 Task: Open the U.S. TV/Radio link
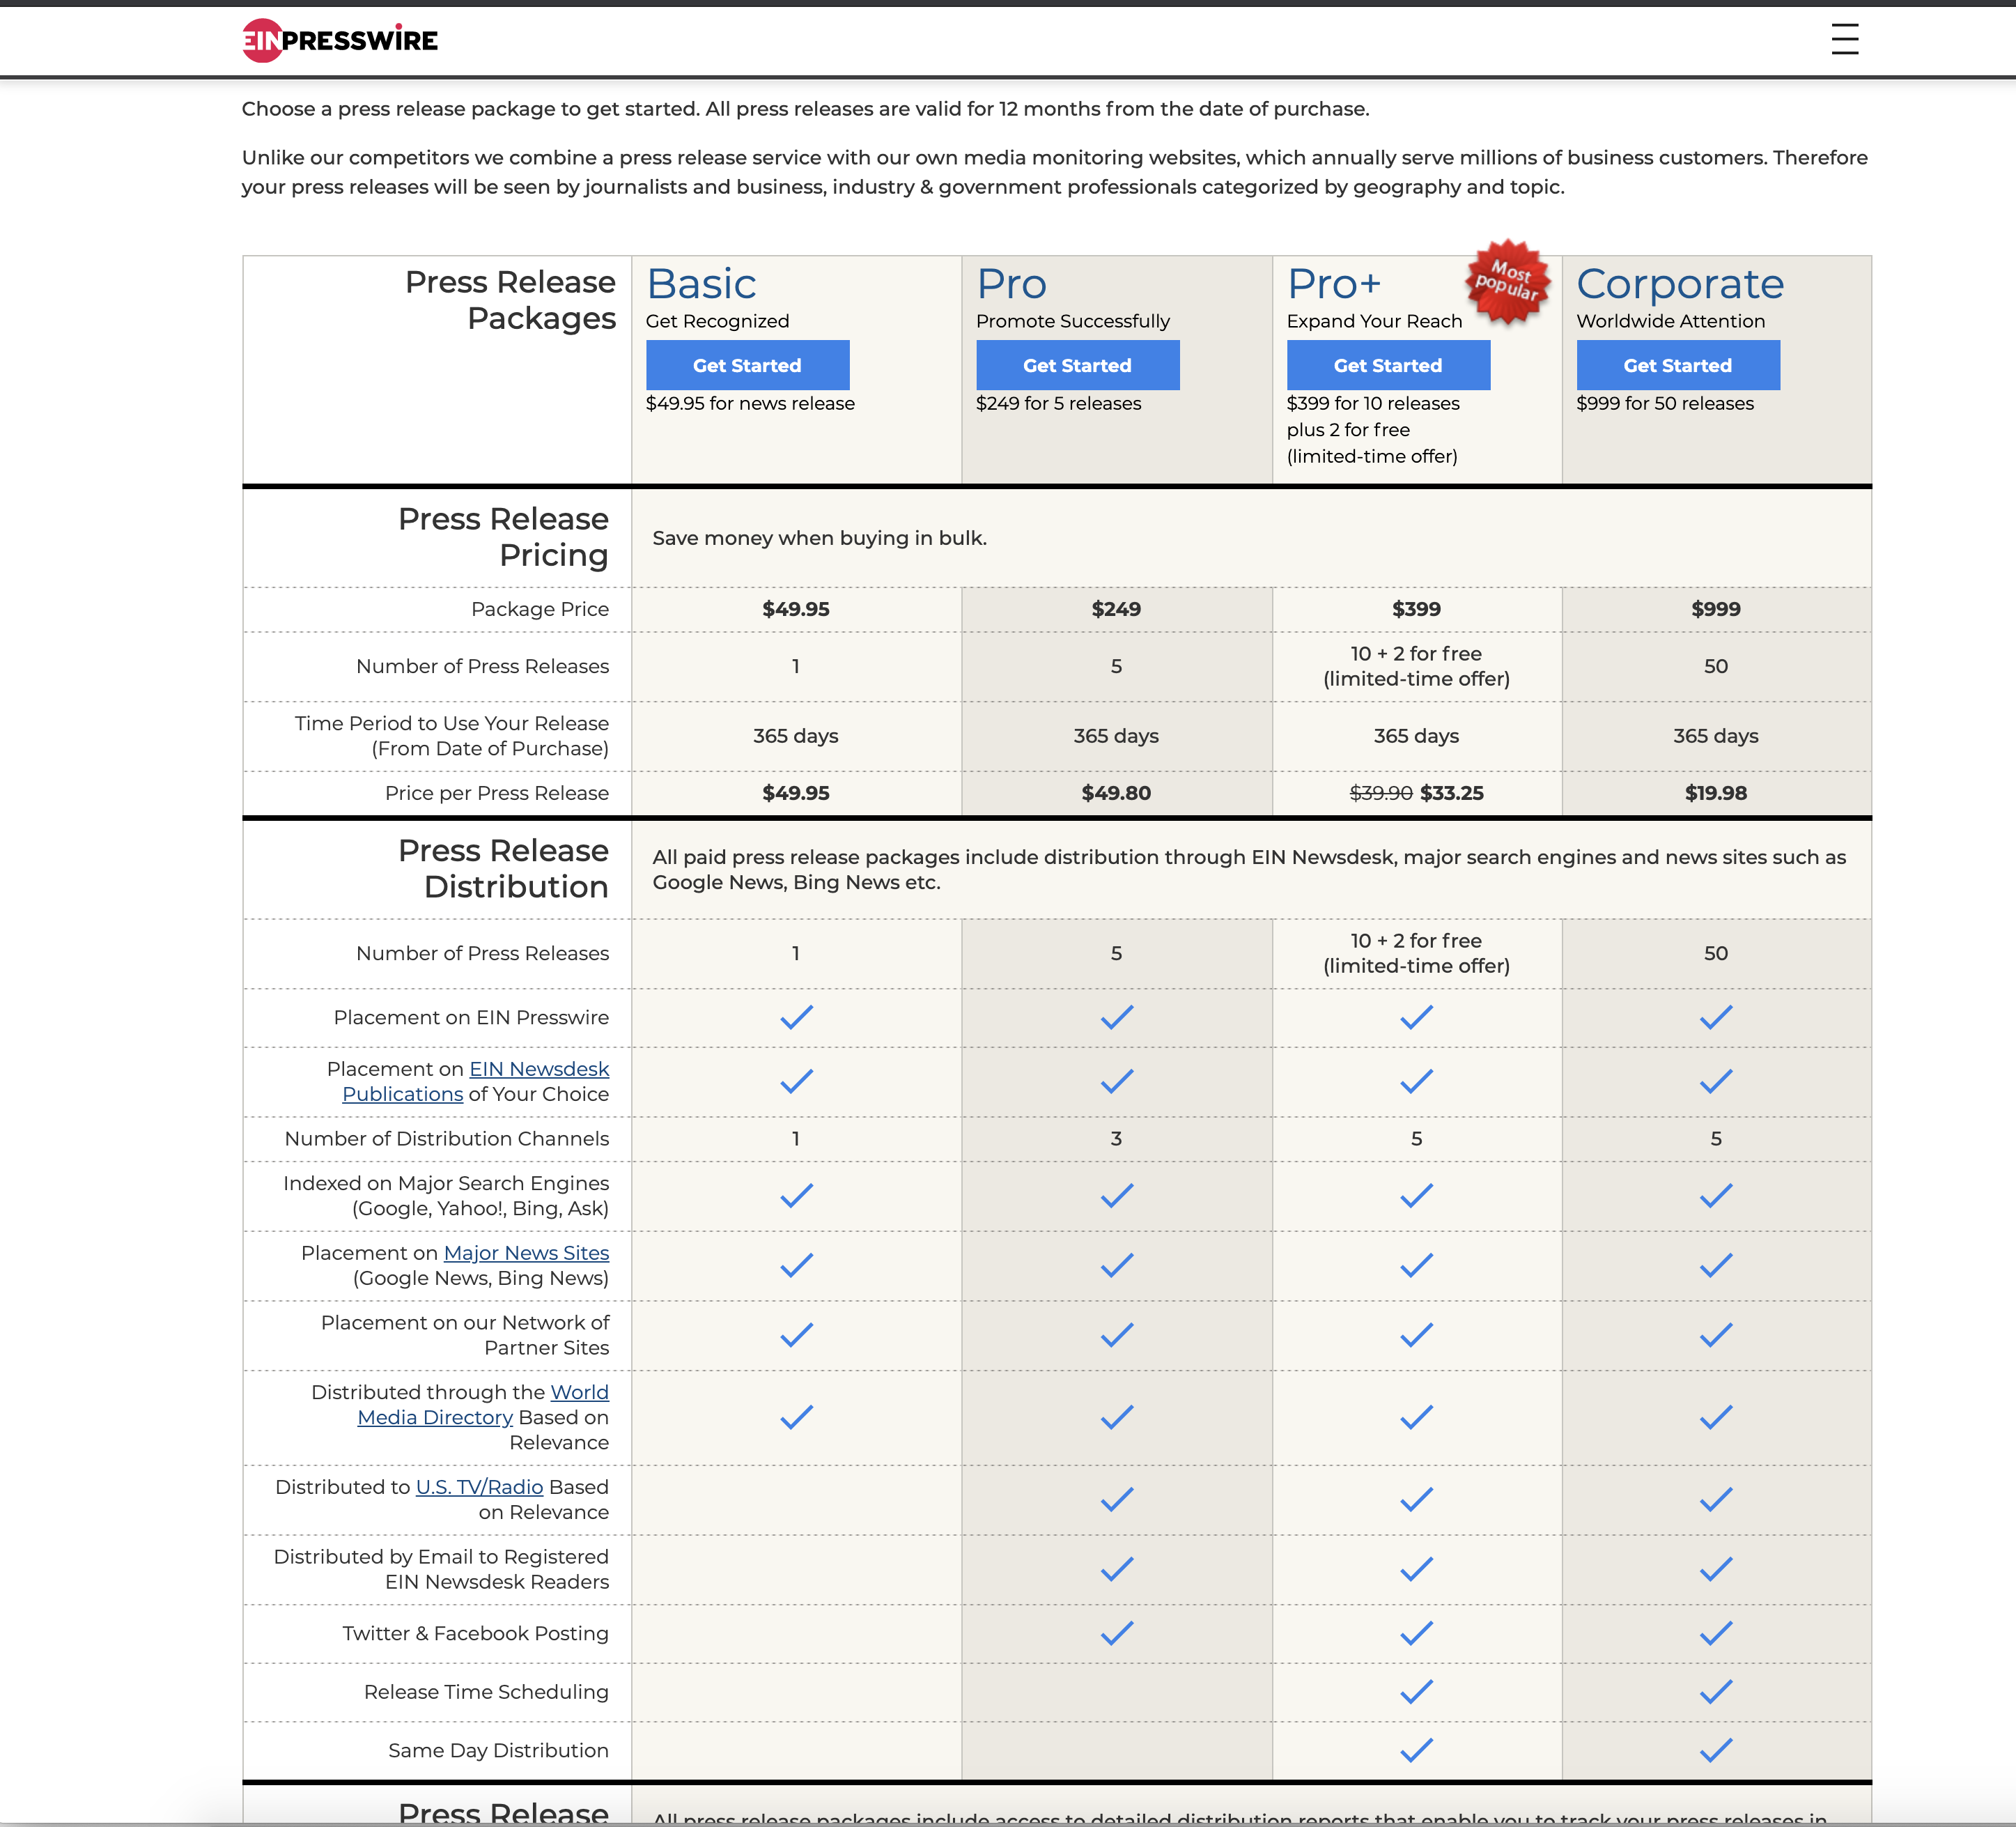(479, 1487)
